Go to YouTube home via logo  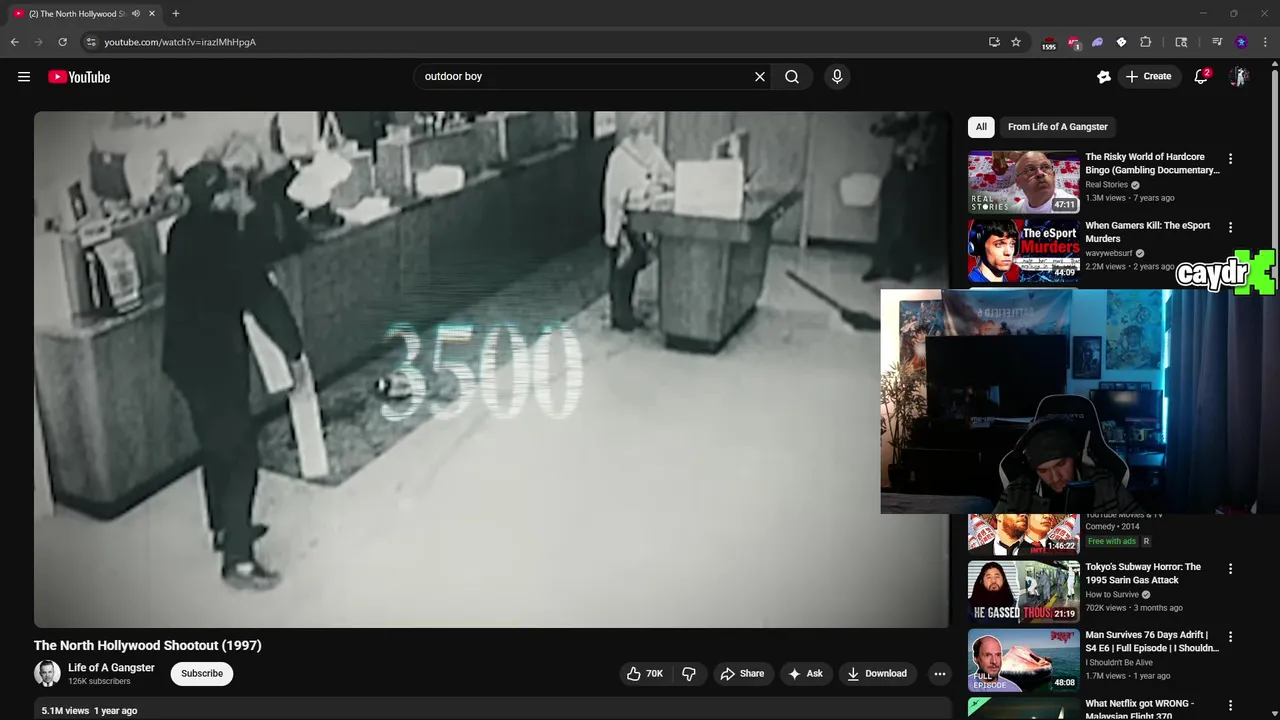pyautogui.click(x=79, y=77)
